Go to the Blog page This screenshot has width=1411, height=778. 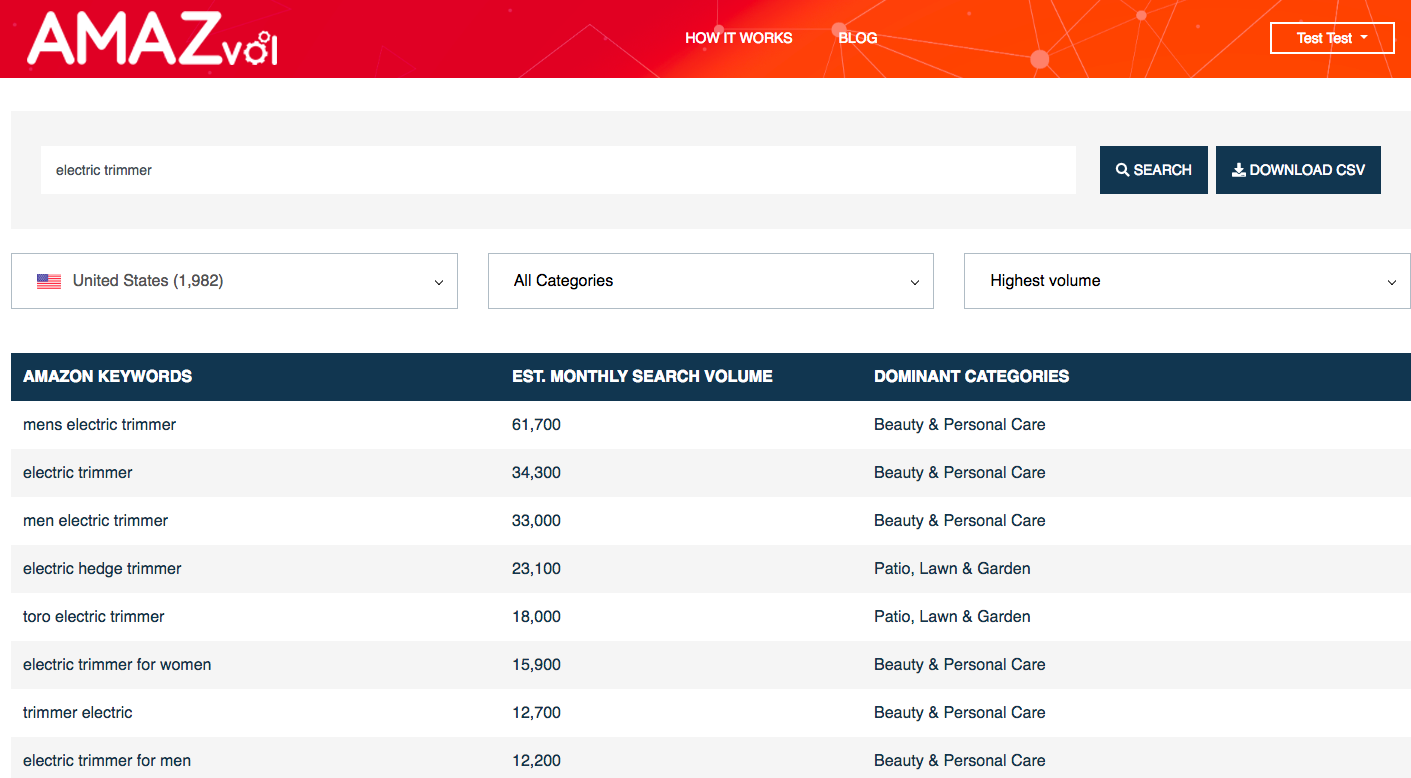tap(857, 38)
